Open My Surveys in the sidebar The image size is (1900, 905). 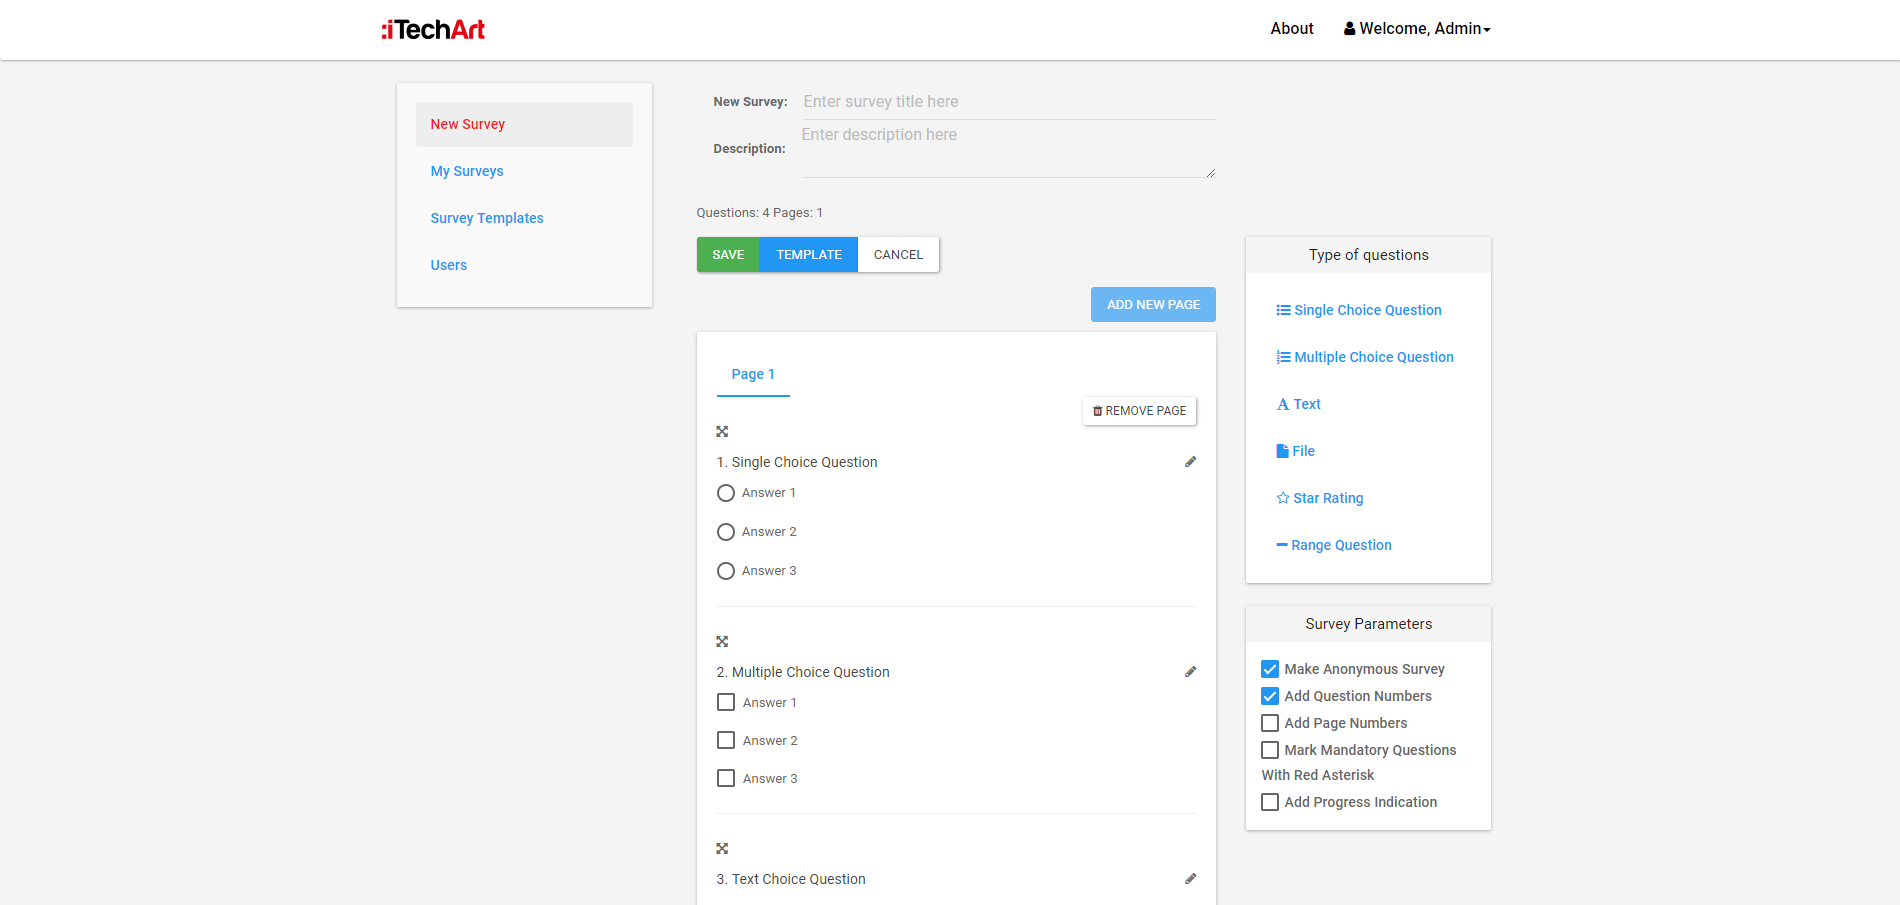[467, 171]
